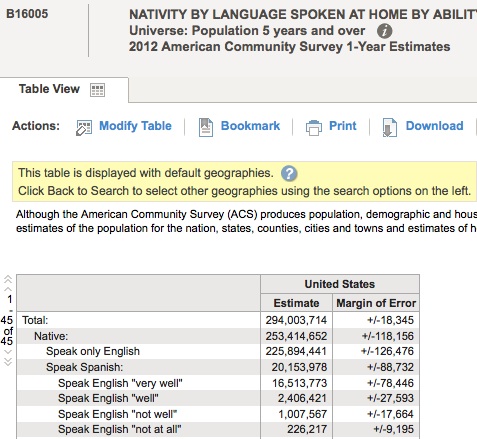Click the estimate value 225,894,441
477x439 pixels.
pos(296,351)
